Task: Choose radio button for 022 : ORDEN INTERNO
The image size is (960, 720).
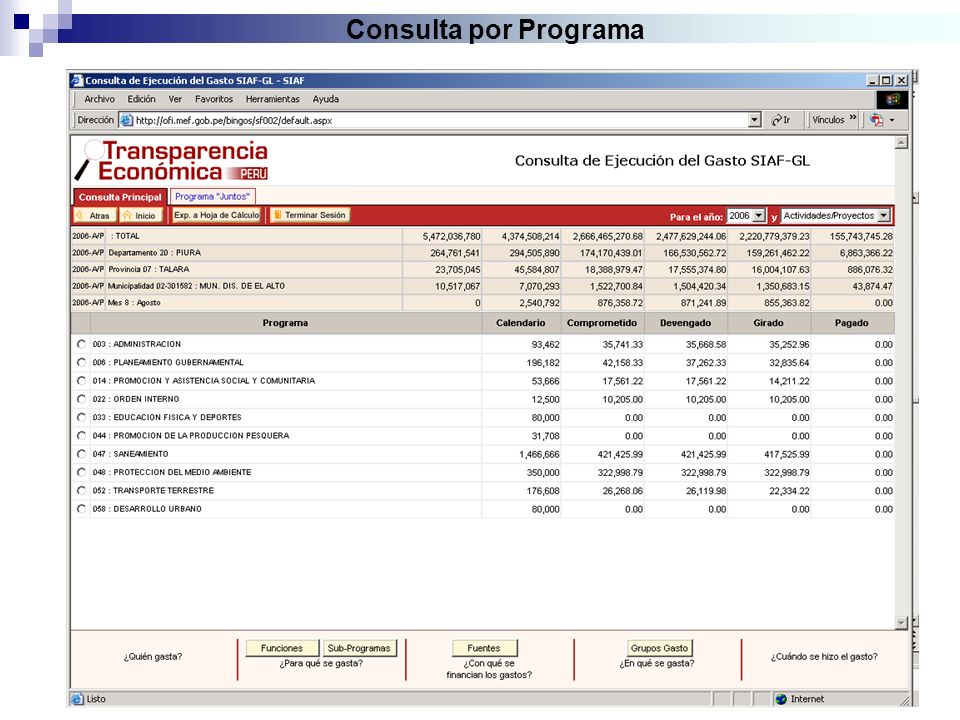Action: pyautogui.click(x=81, y=399)
